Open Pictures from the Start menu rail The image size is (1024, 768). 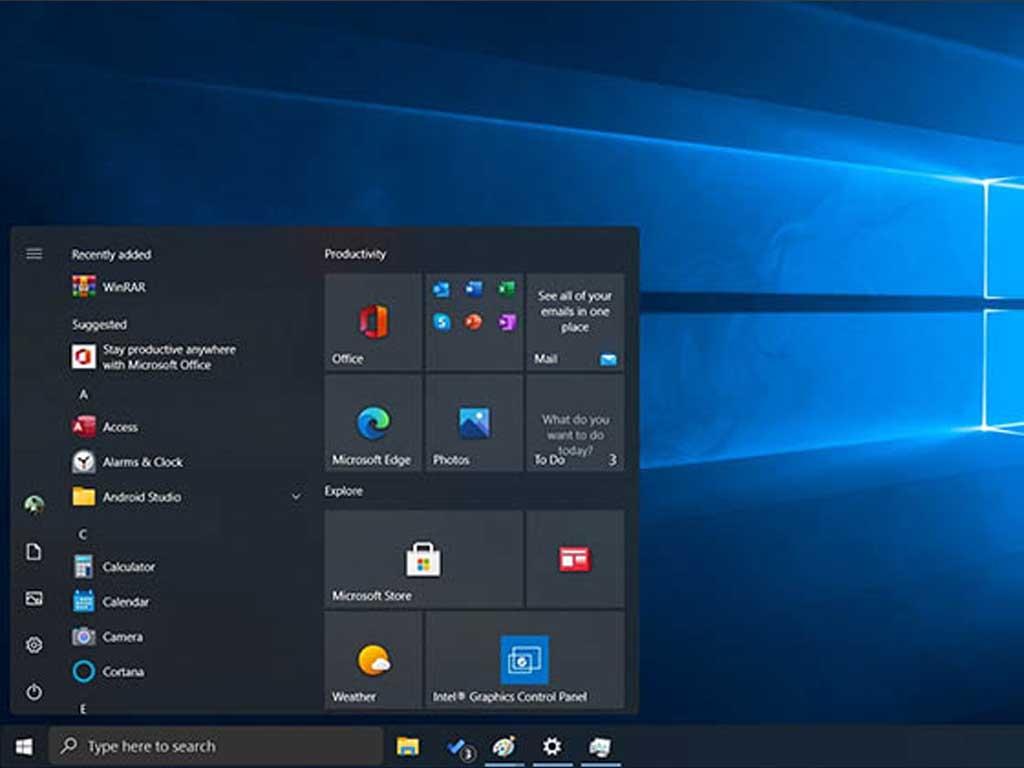point(34,598)
